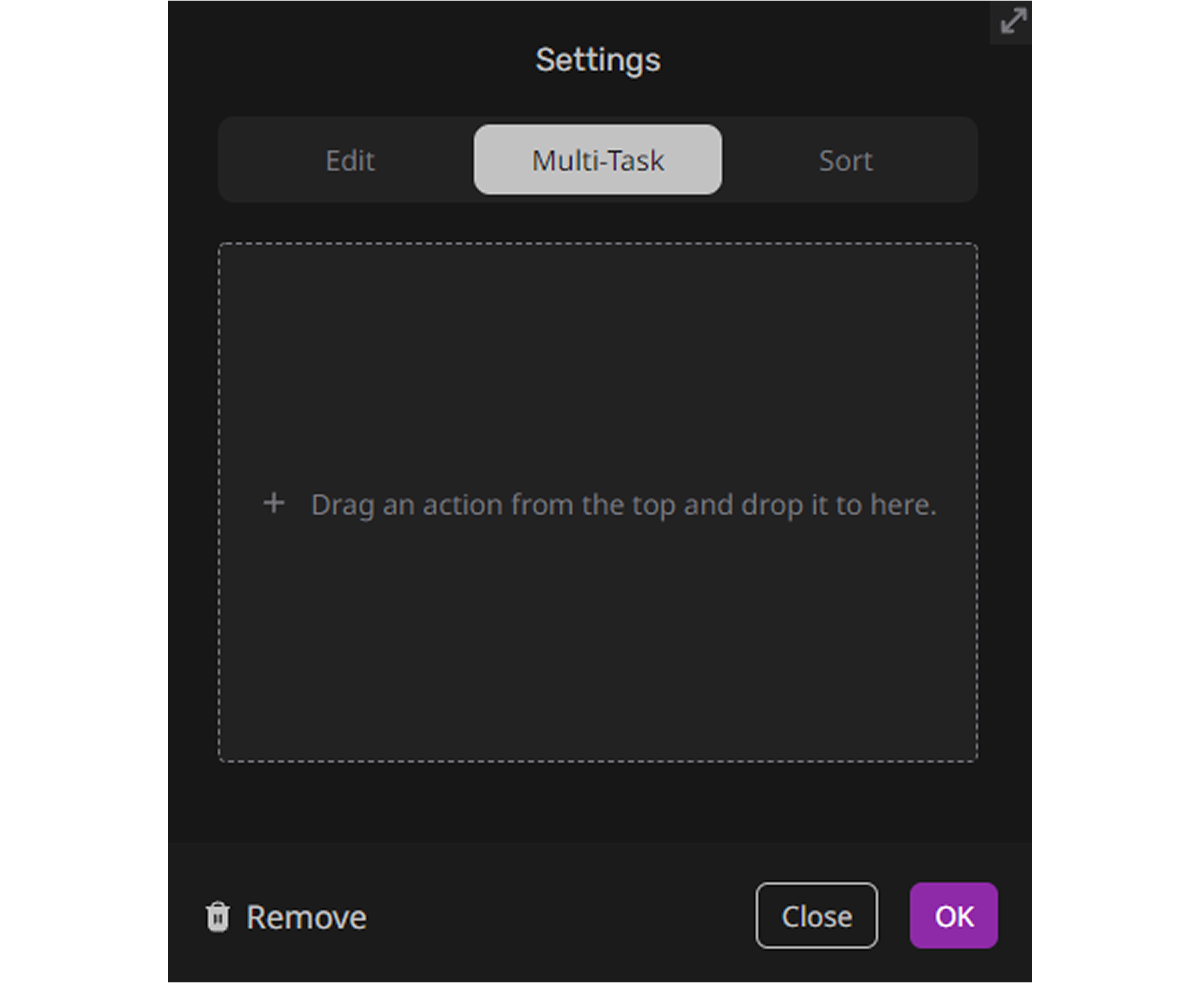Enlarge the Settings dialog with the diagonal arrows
This screenshot has width=1200, height=983.
[1013, 21]
